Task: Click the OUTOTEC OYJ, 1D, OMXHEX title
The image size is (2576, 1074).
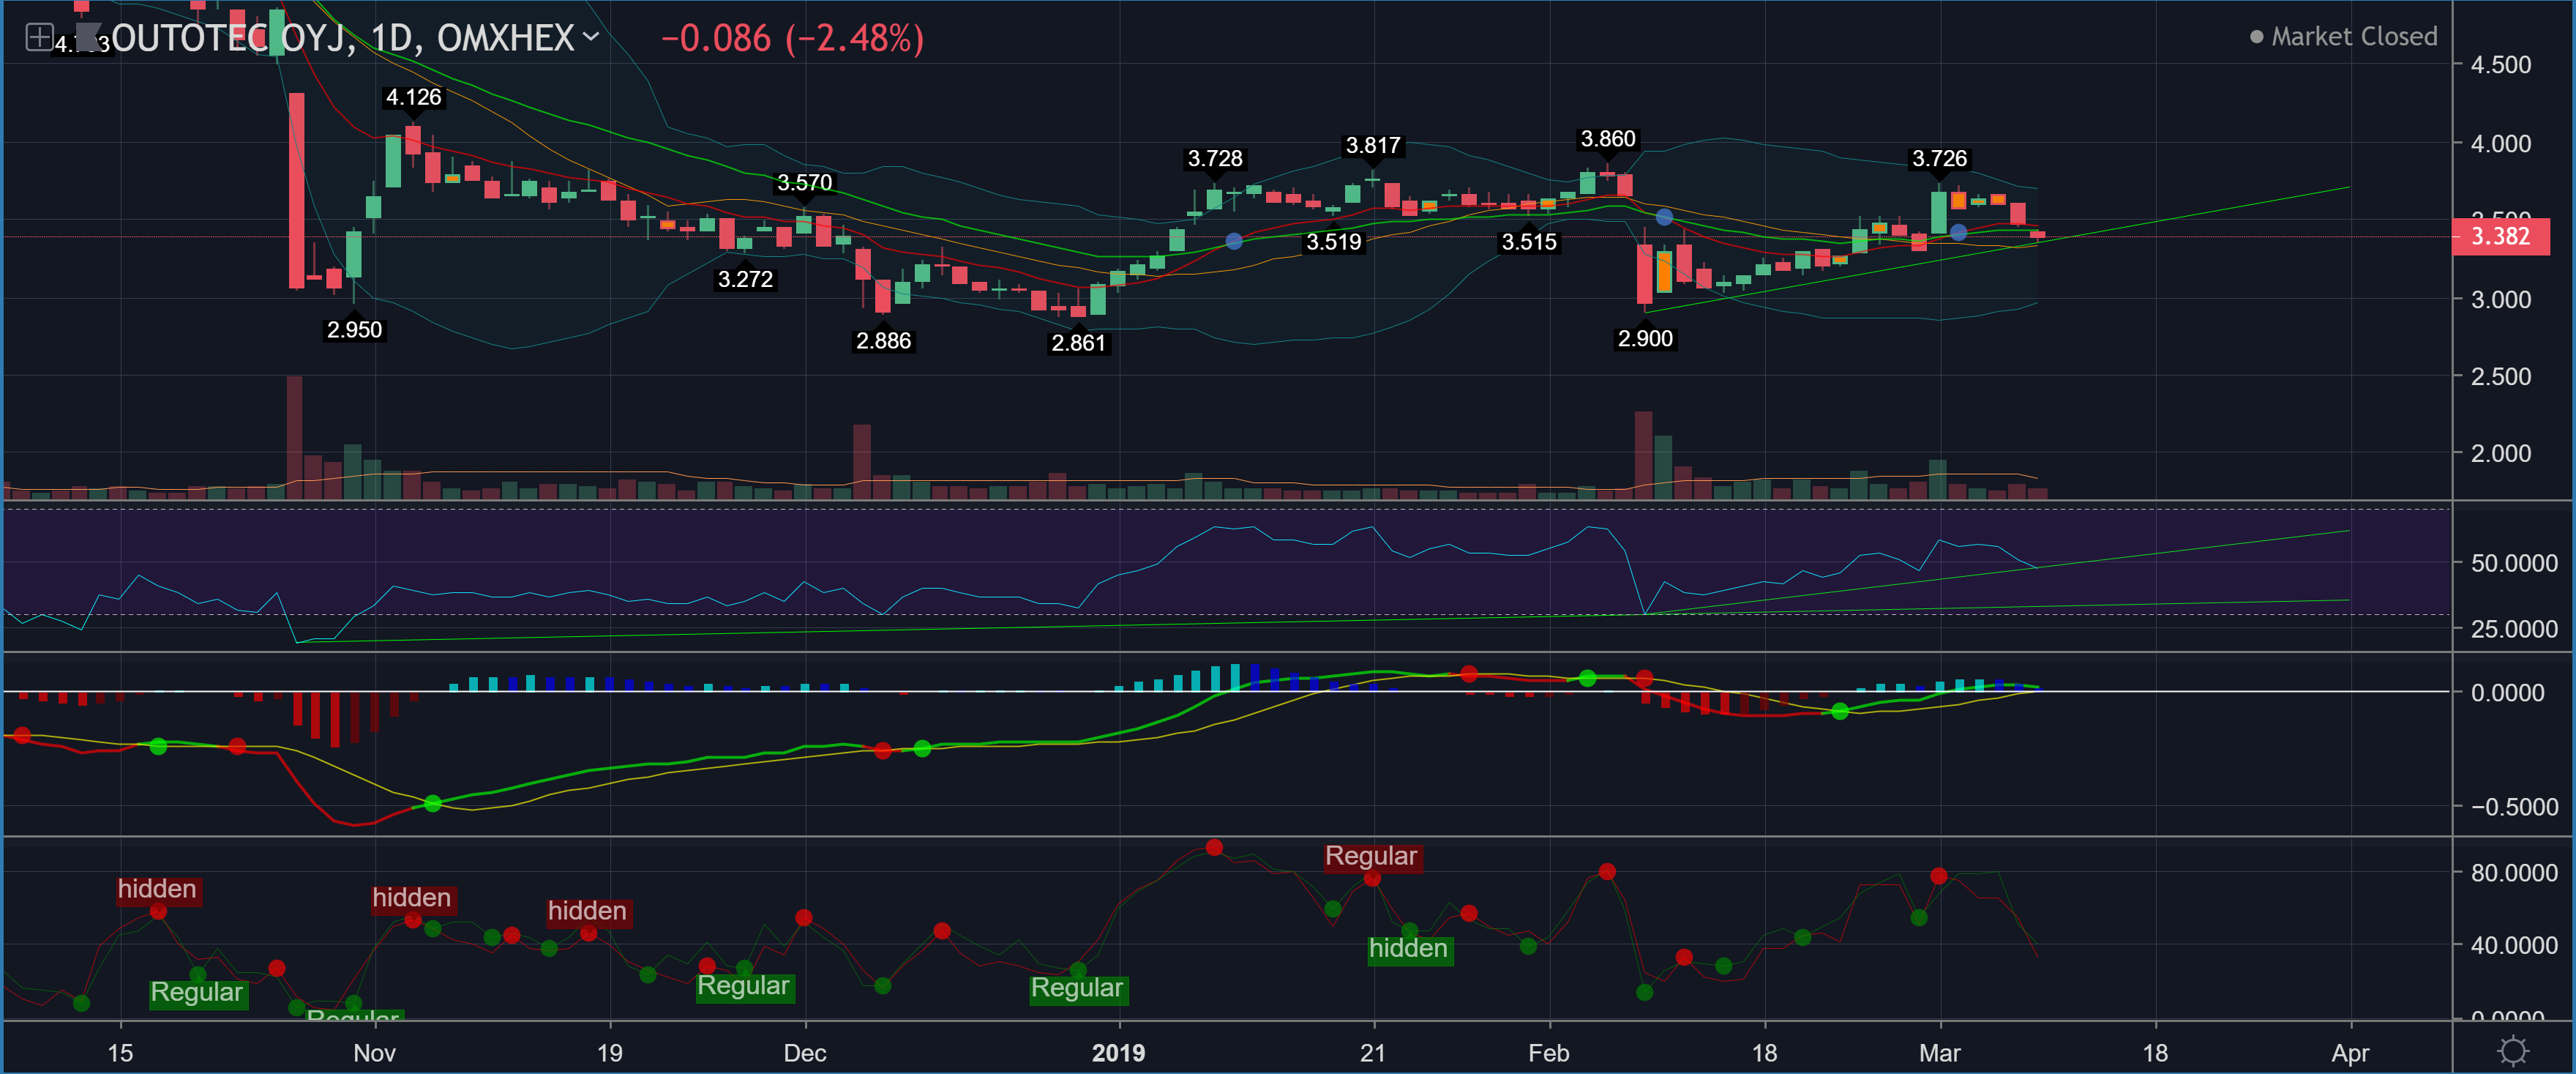Action: coord(342,38)
